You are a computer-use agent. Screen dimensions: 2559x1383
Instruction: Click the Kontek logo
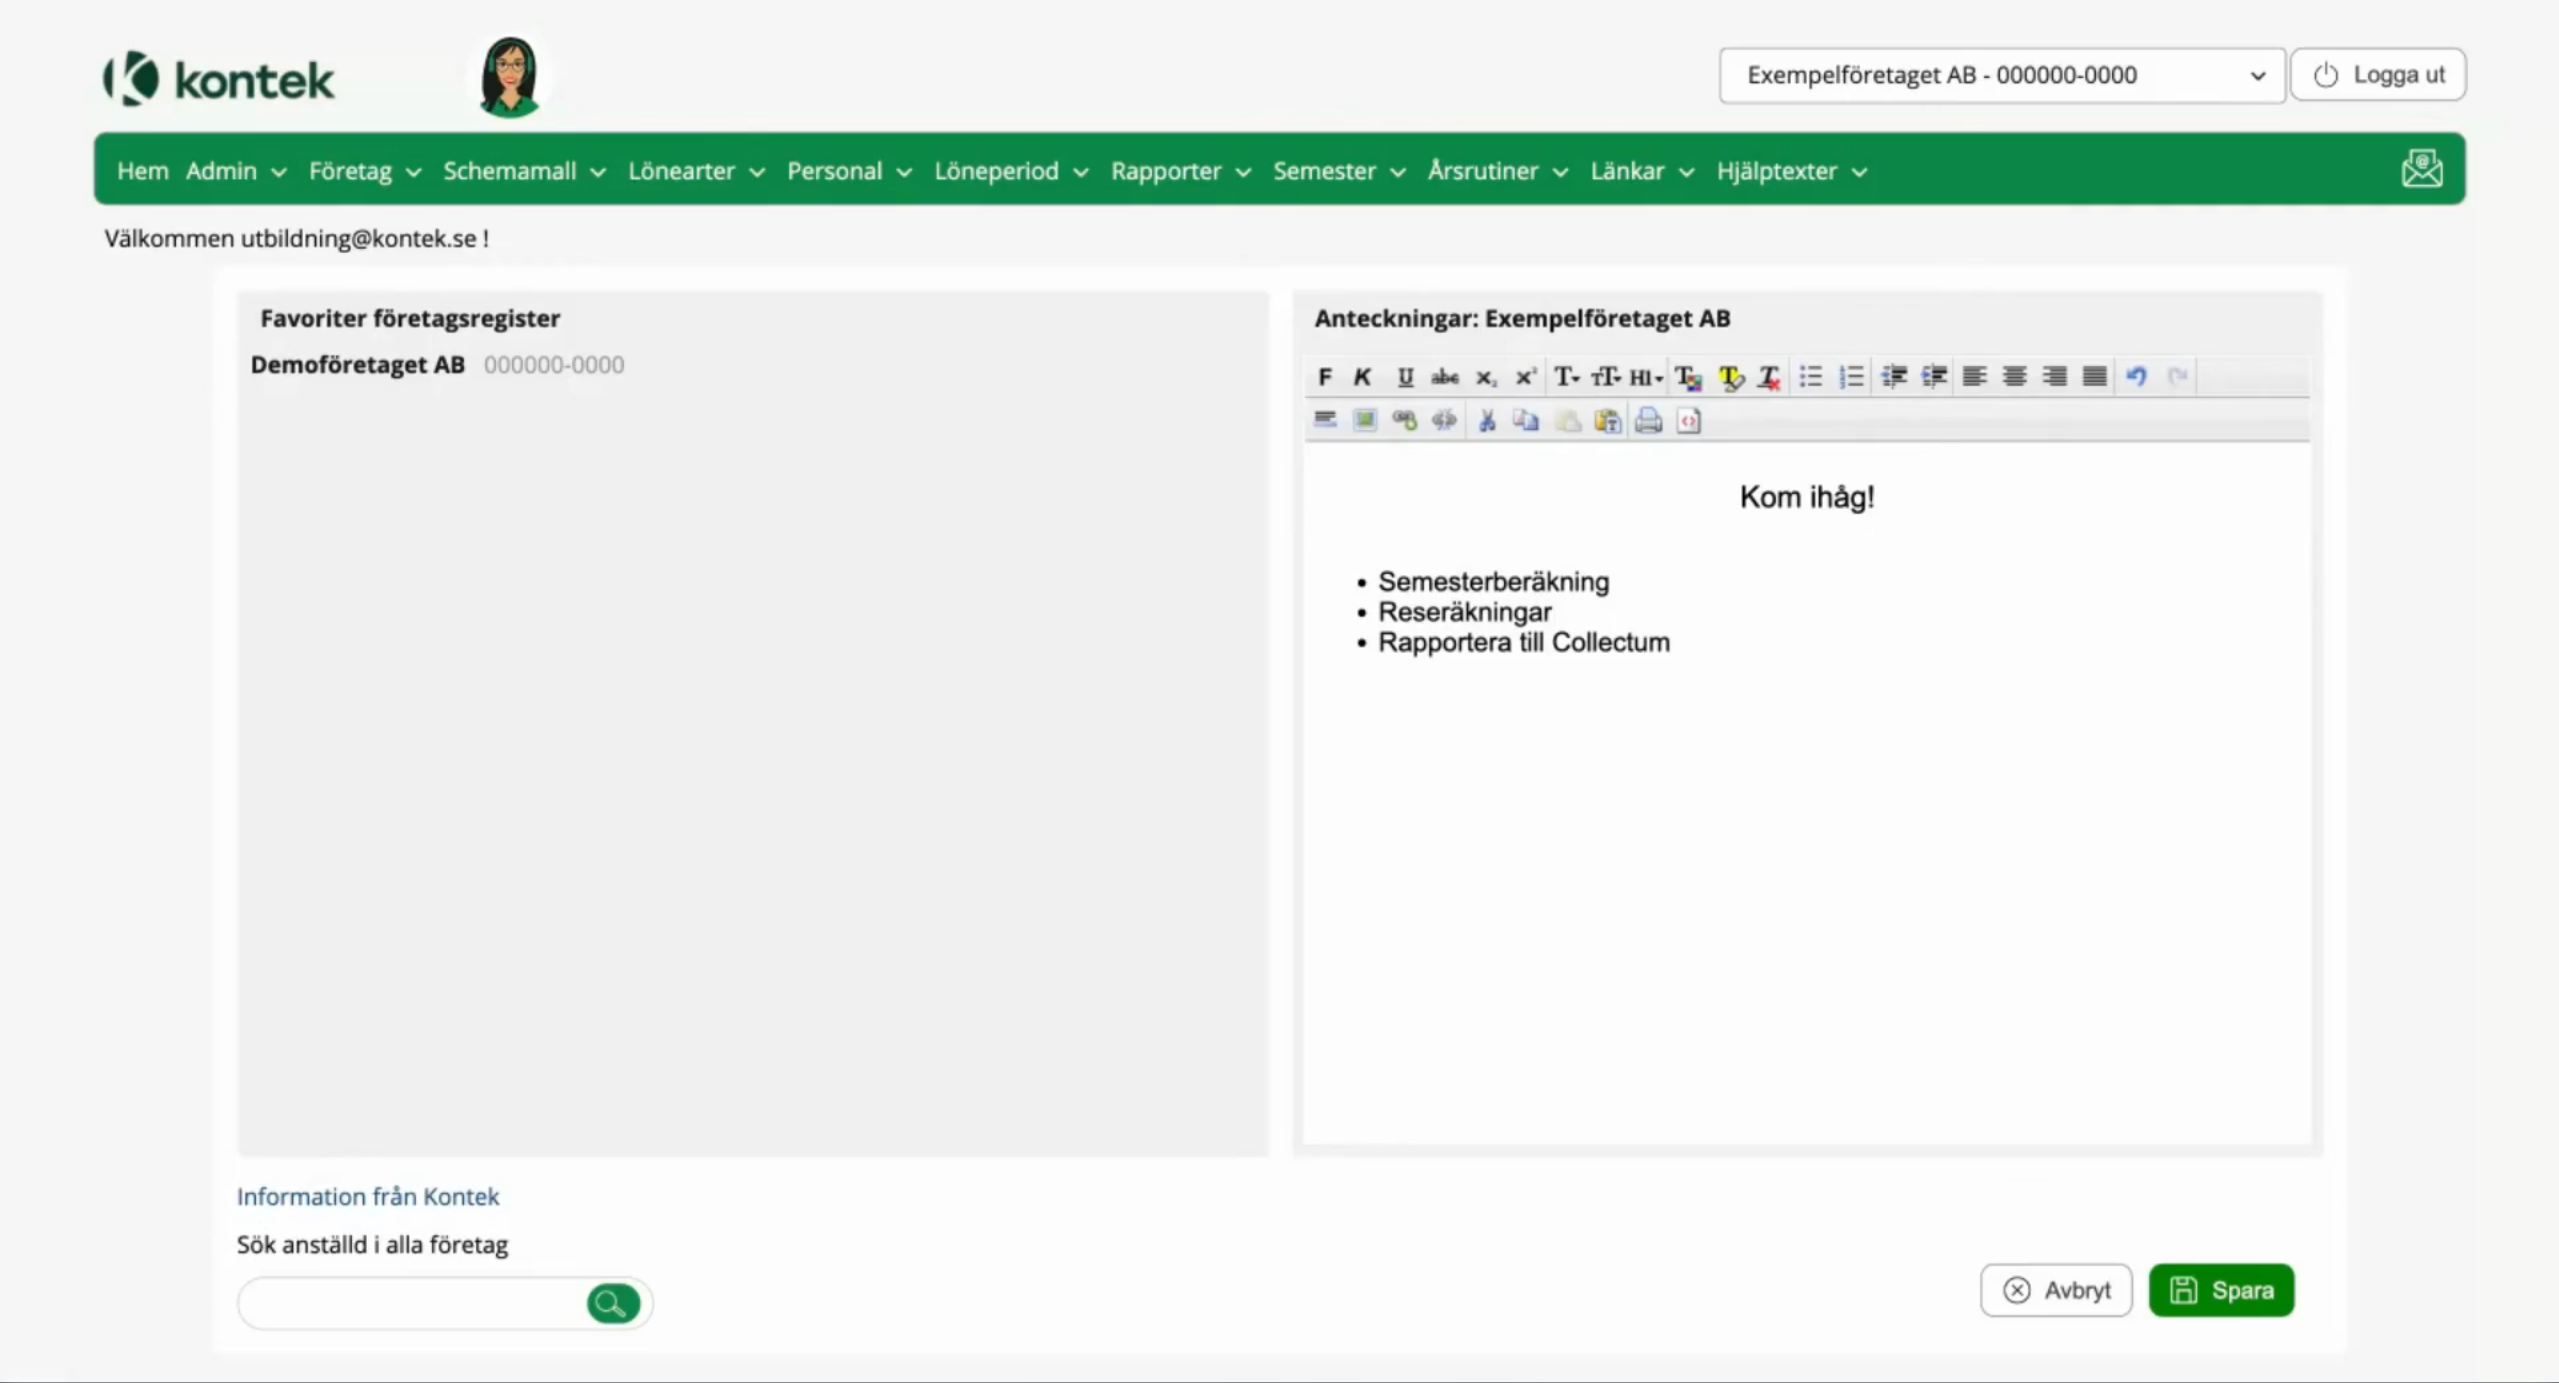point(218,79)
